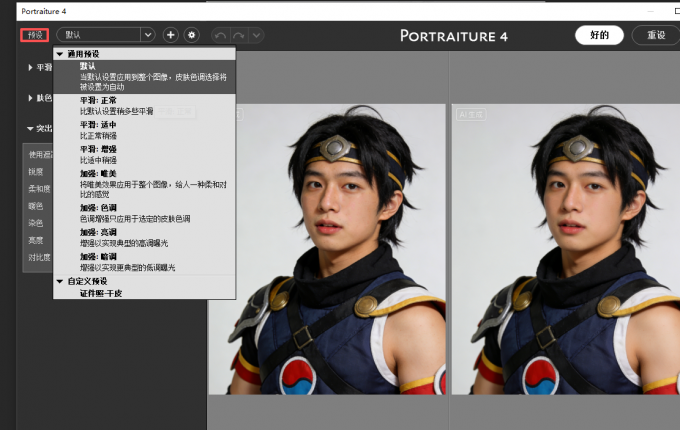Collapse the 通用预设 group
The width and height of the screenshot is (680, 430).
59,54
